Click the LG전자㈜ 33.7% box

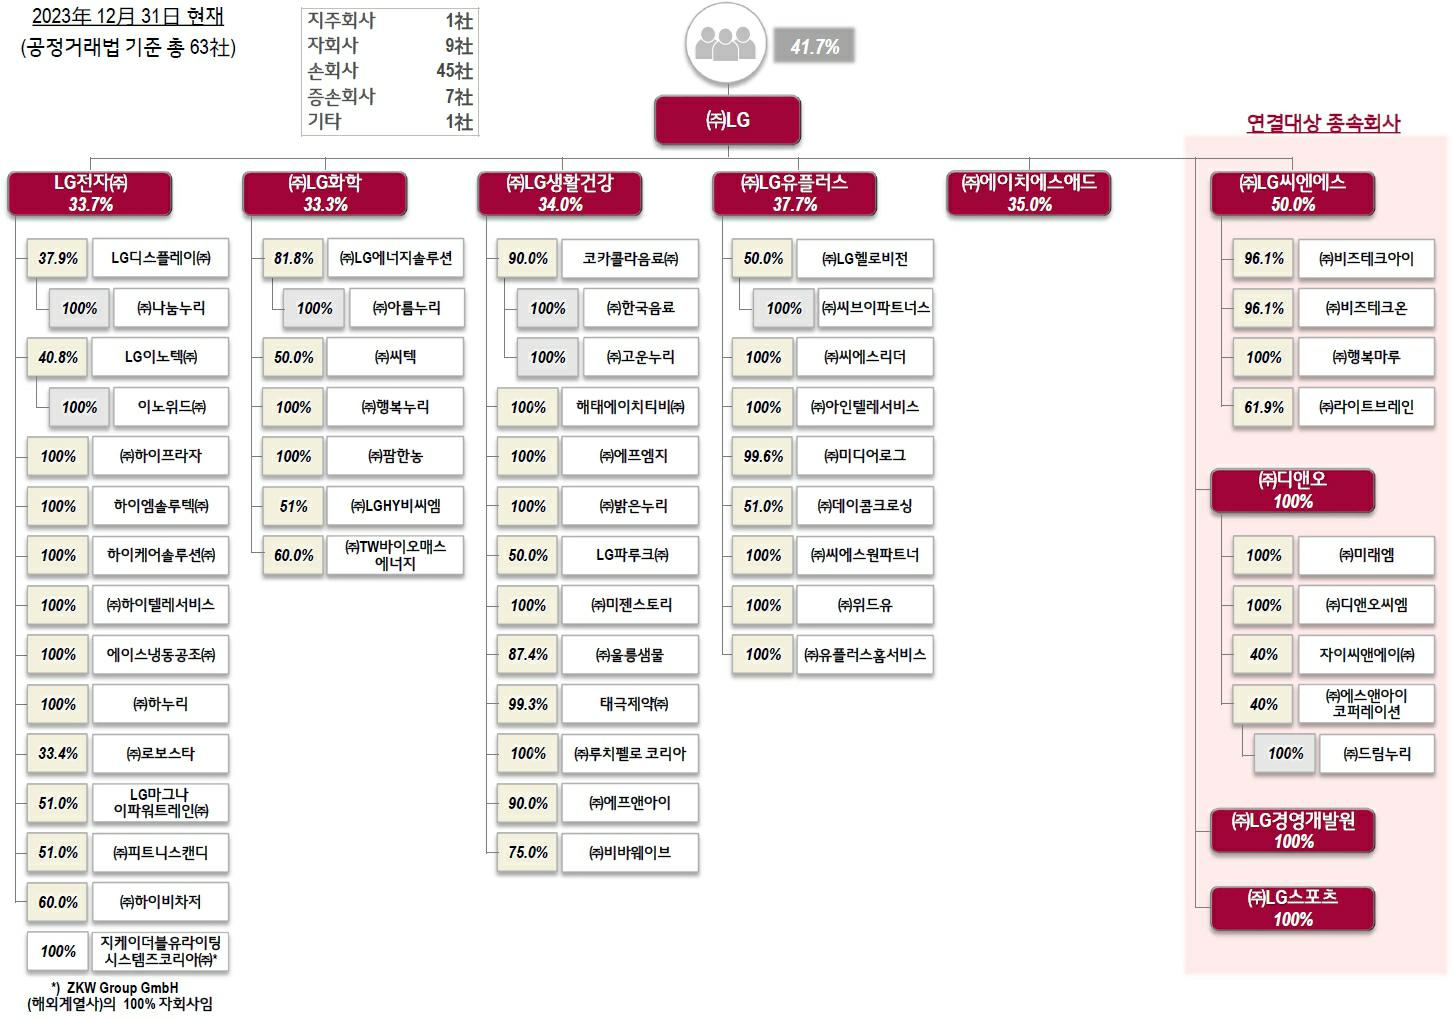coord(90,193)
